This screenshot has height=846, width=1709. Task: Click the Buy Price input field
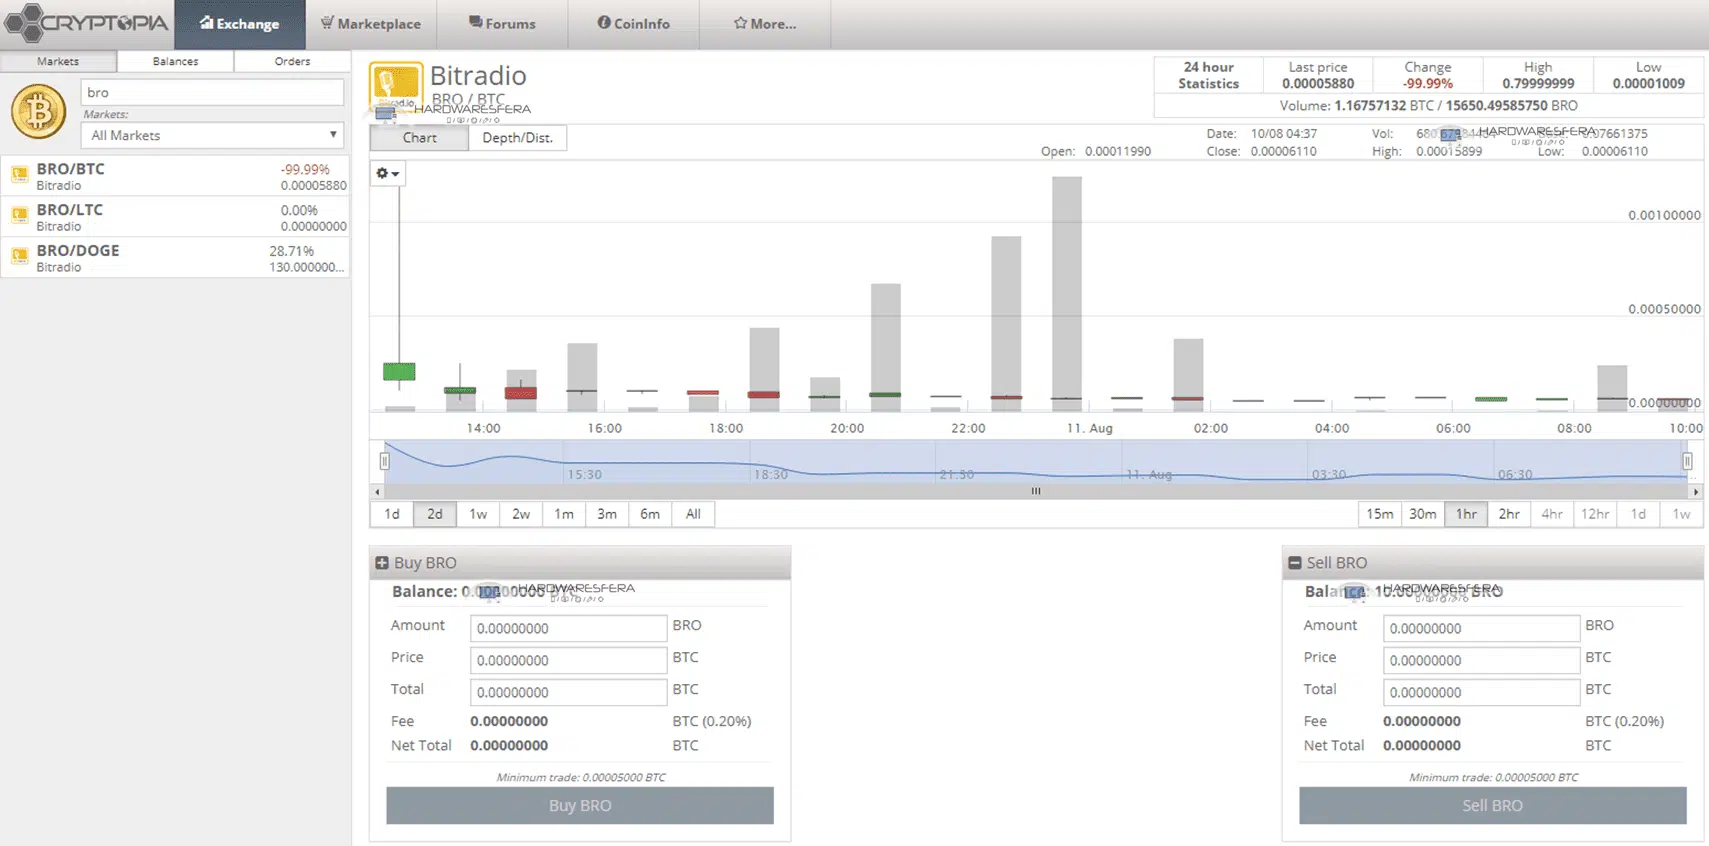pyautogui.click(x=568, y=660)
